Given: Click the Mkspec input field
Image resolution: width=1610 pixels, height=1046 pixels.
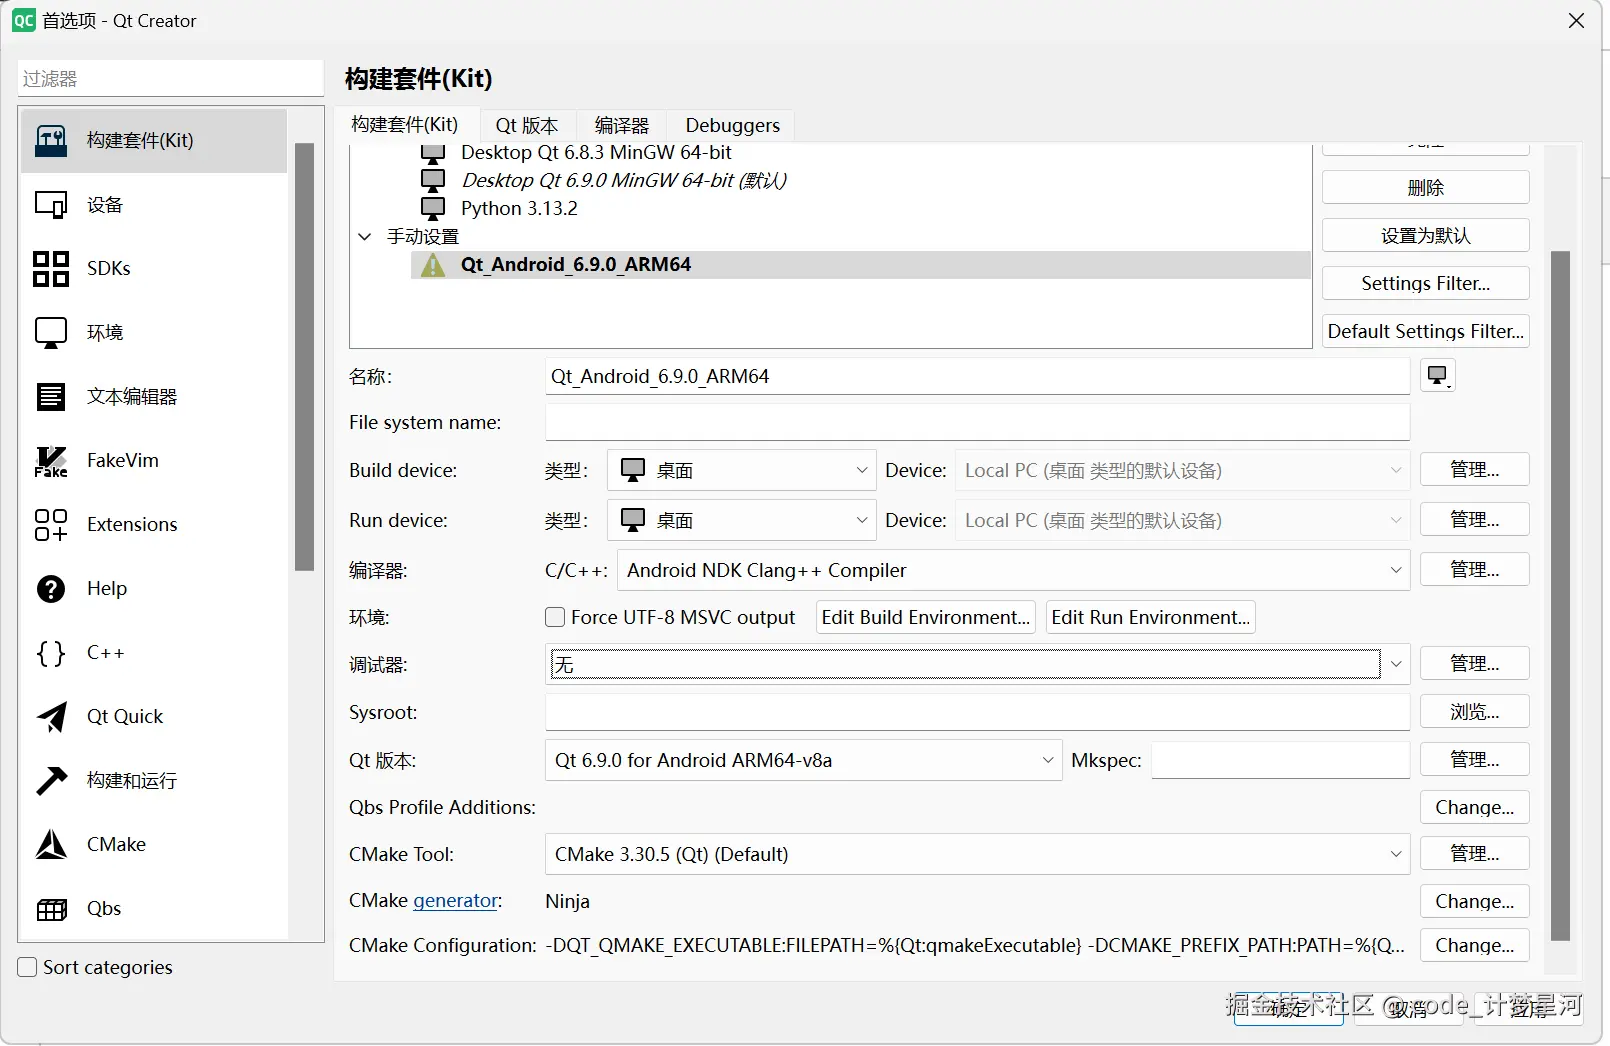Looking at the screenshot, I should coord(1280,760).
